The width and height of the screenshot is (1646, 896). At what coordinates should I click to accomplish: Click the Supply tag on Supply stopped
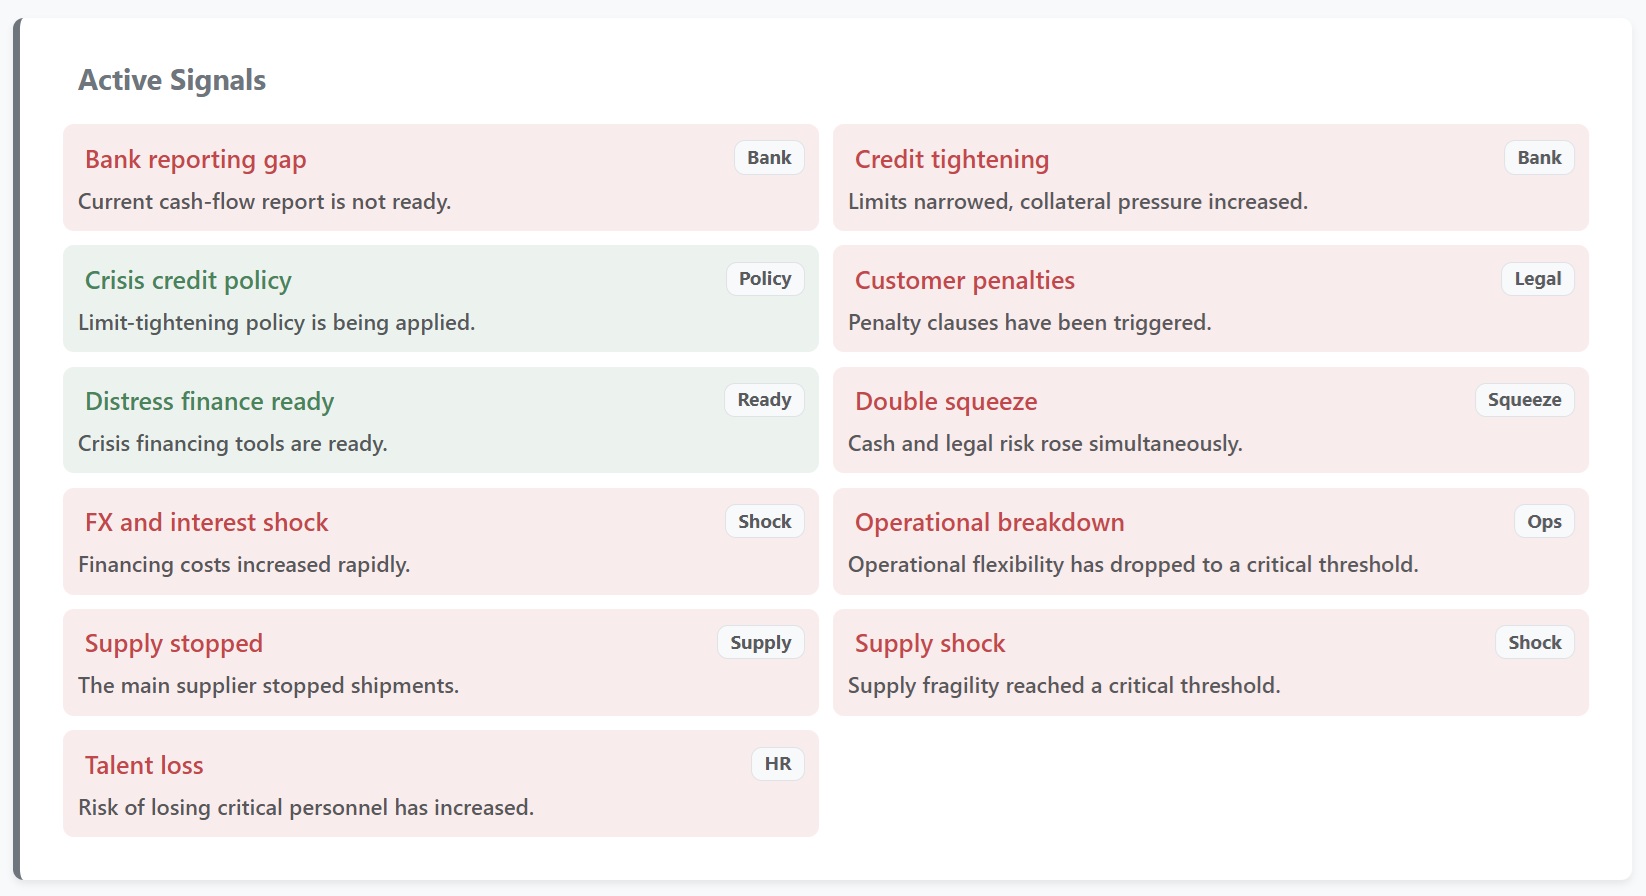760,643
